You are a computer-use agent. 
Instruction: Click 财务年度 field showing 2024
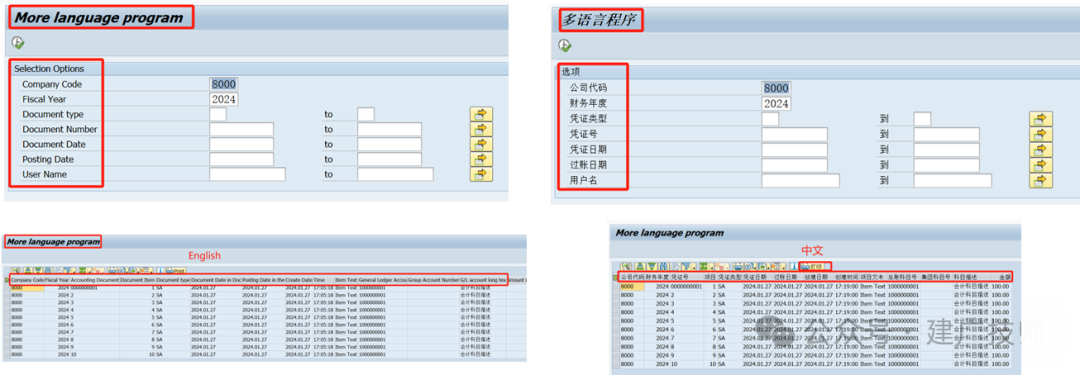pyautogui.click(x=776, y=103)
